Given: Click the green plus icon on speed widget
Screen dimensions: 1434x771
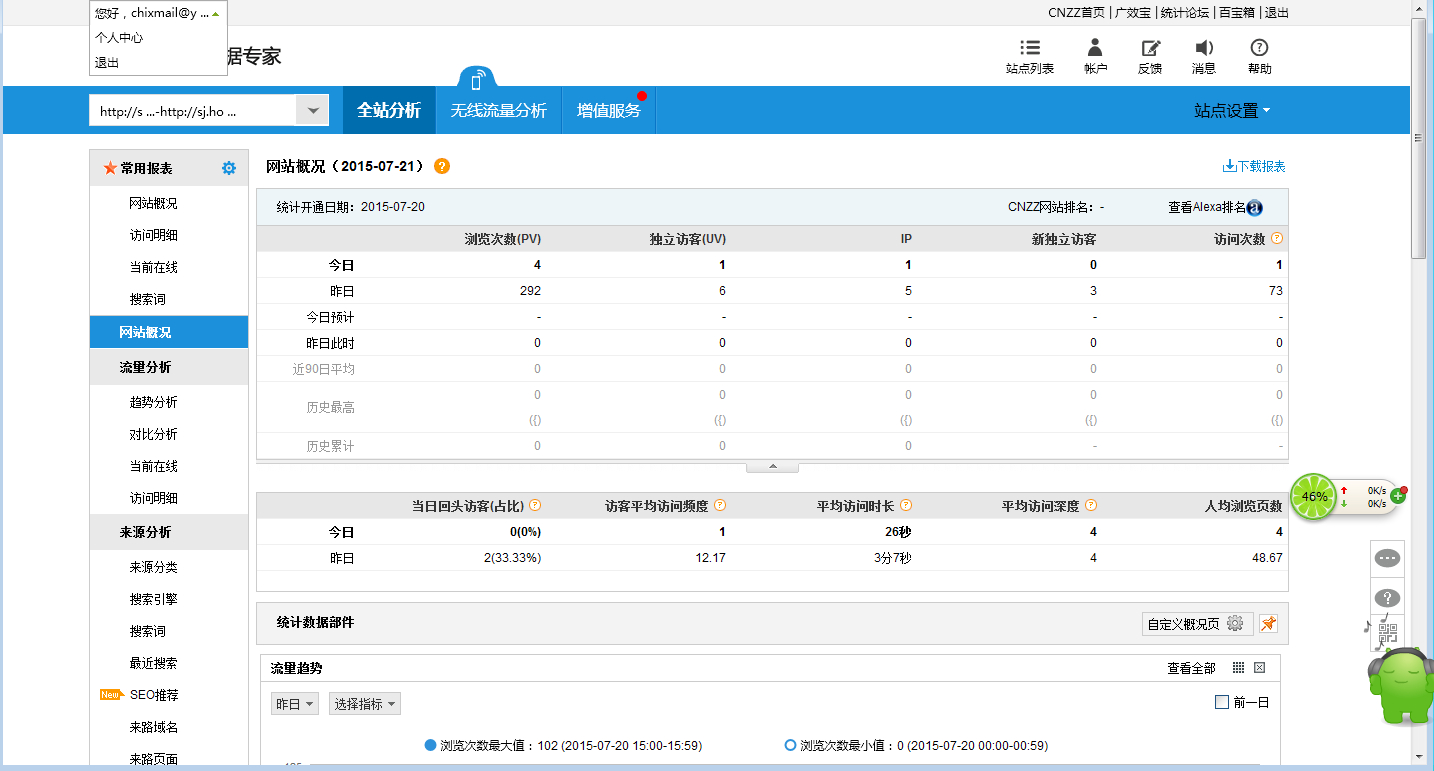Looking at the screenshot, I should click(x=1398, y=496).
